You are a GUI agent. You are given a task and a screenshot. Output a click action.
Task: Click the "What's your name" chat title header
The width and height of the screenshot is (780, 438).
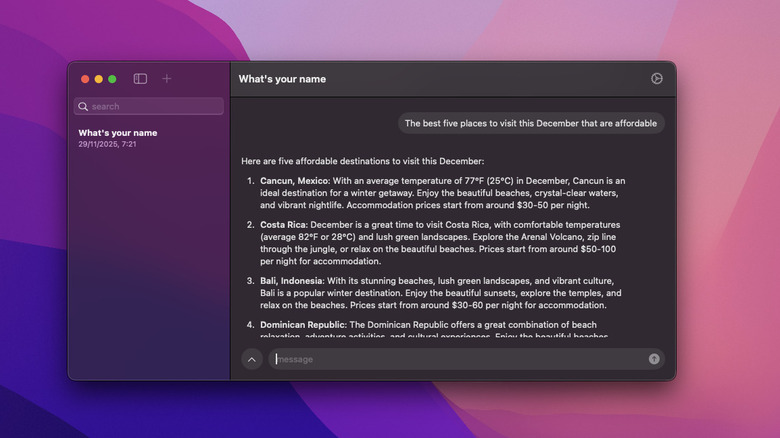[x=282, y=79]
